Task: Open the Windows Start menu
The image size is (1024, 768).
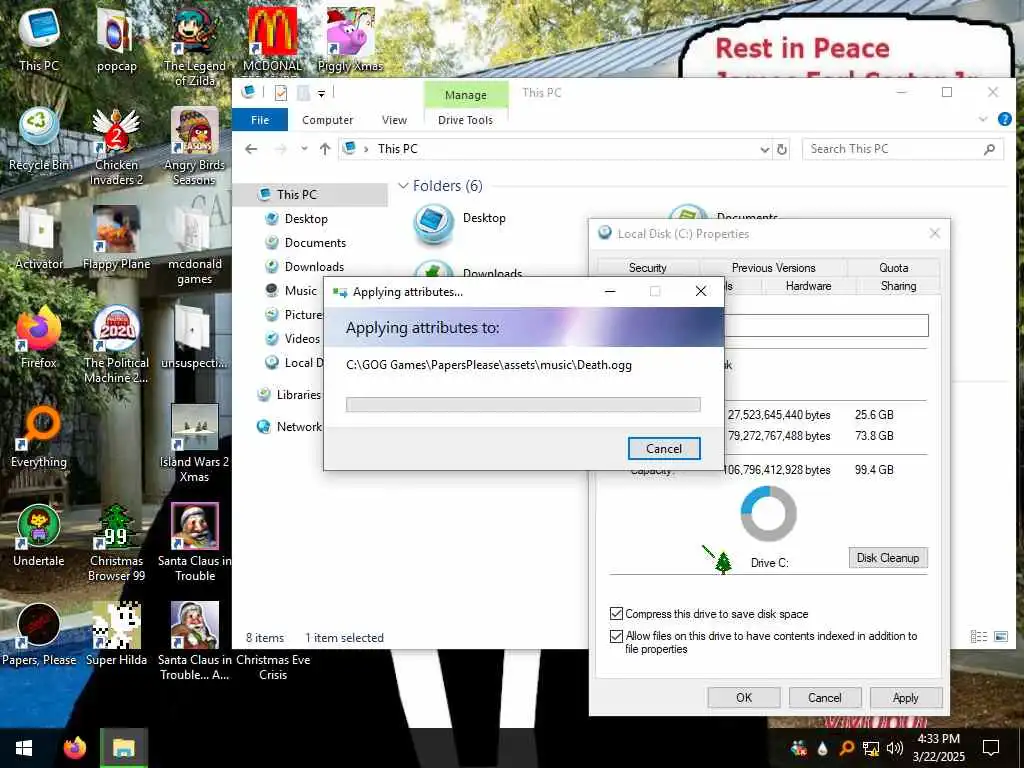Action: pyautogui.click(x=24, y=748)
